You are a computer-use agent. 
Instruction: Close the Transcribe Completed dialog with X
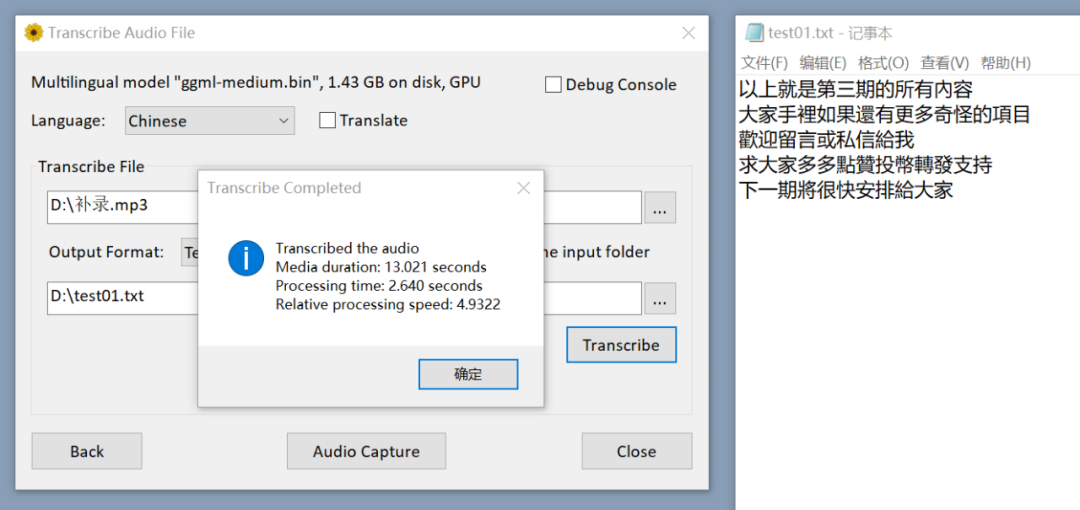click(523, 188)
